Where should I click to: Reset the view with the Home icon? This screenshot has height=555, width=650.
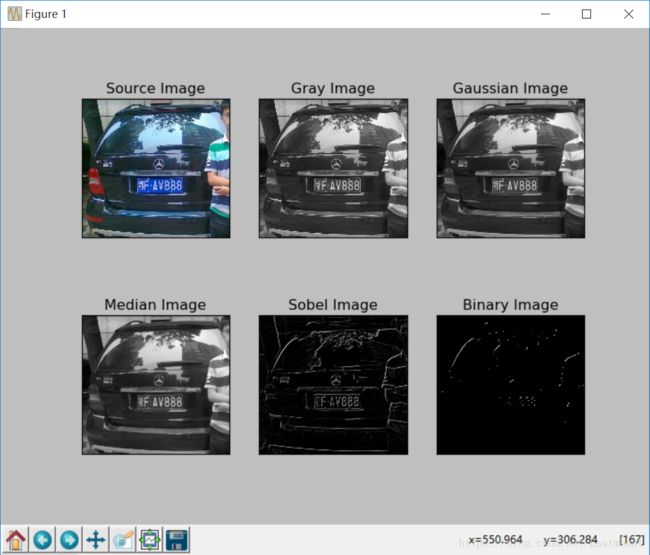(15, 540)
